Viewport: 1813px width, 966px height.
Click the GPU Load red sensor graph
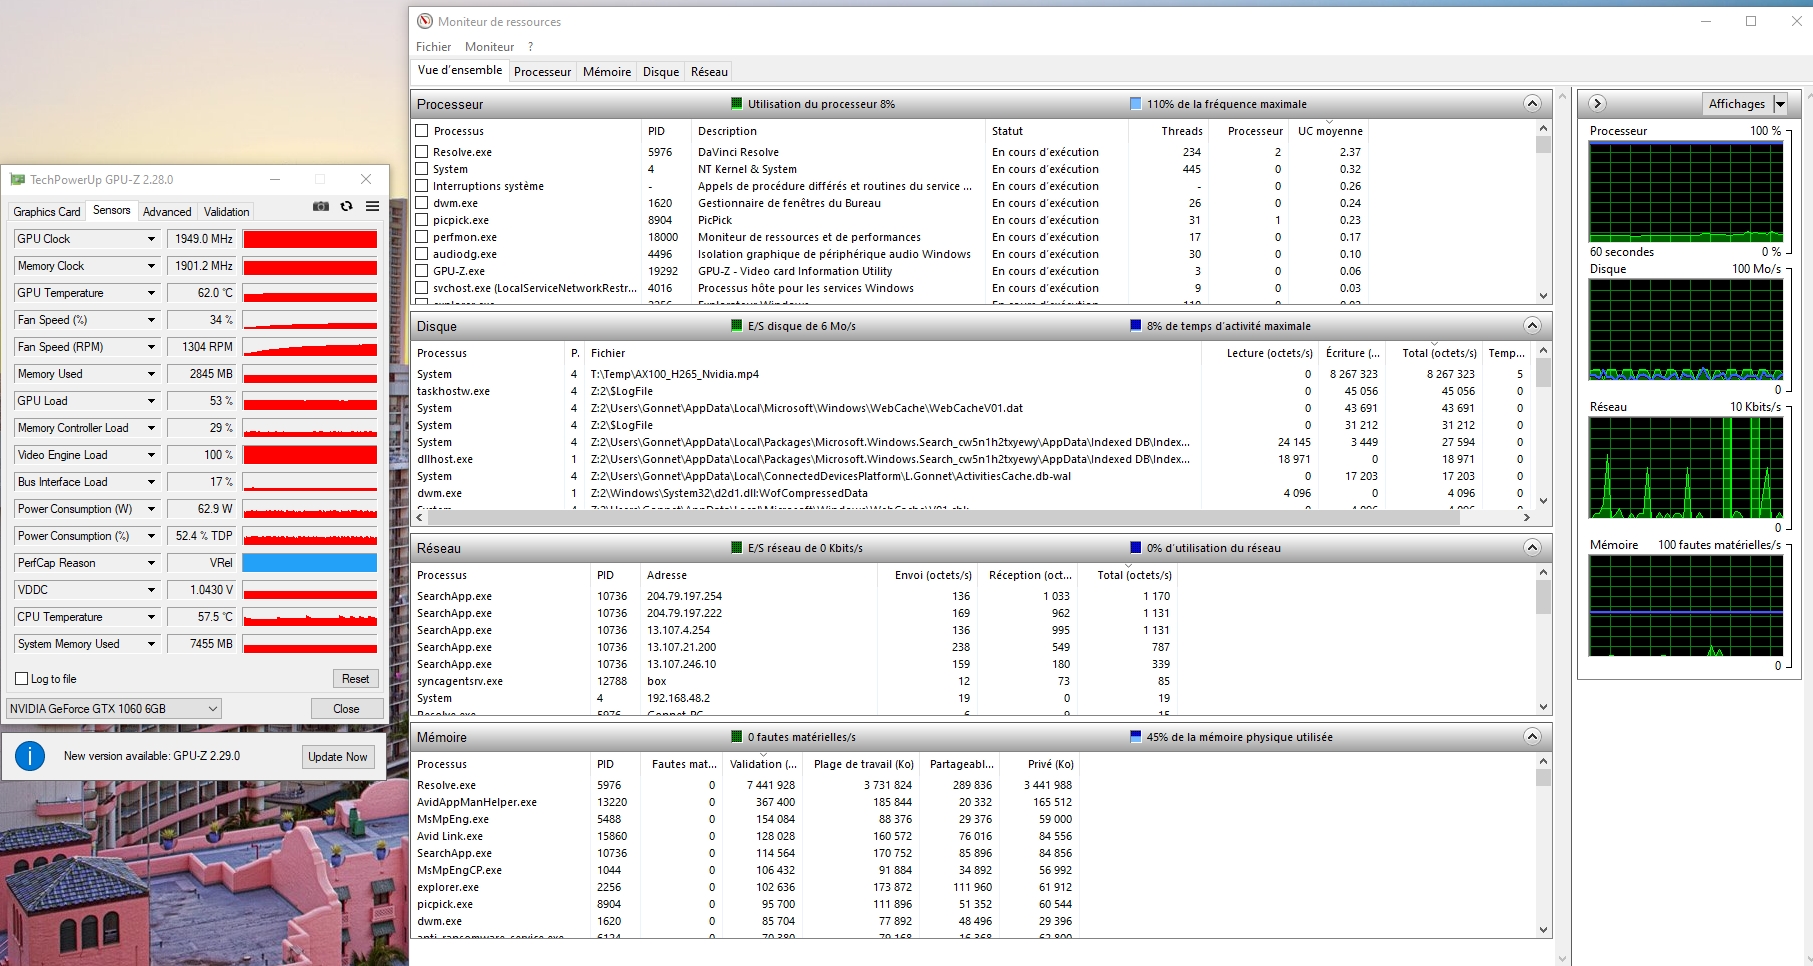pyautogui.click(x=310, y=401)
